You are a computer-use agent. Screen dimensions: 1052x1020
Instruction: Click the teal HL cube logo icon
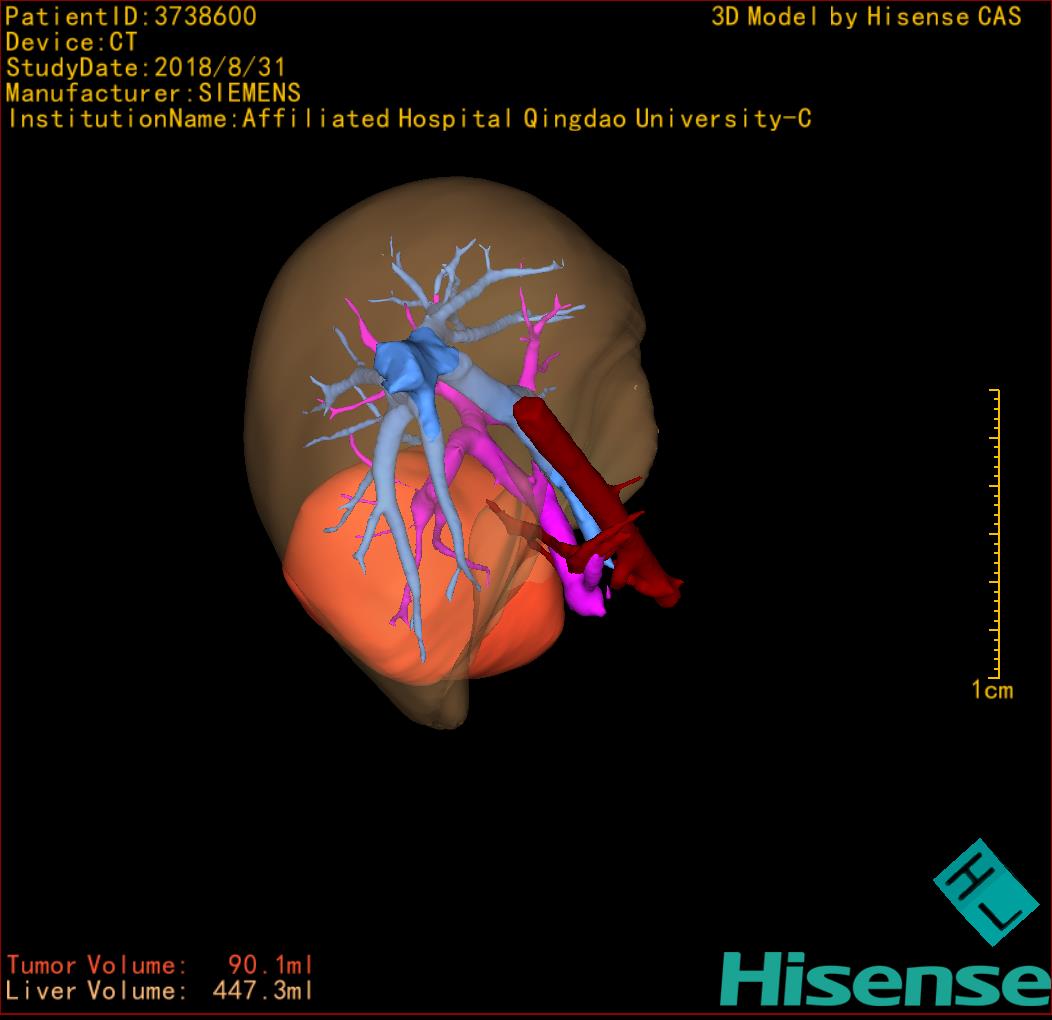[x=985, y=892]
